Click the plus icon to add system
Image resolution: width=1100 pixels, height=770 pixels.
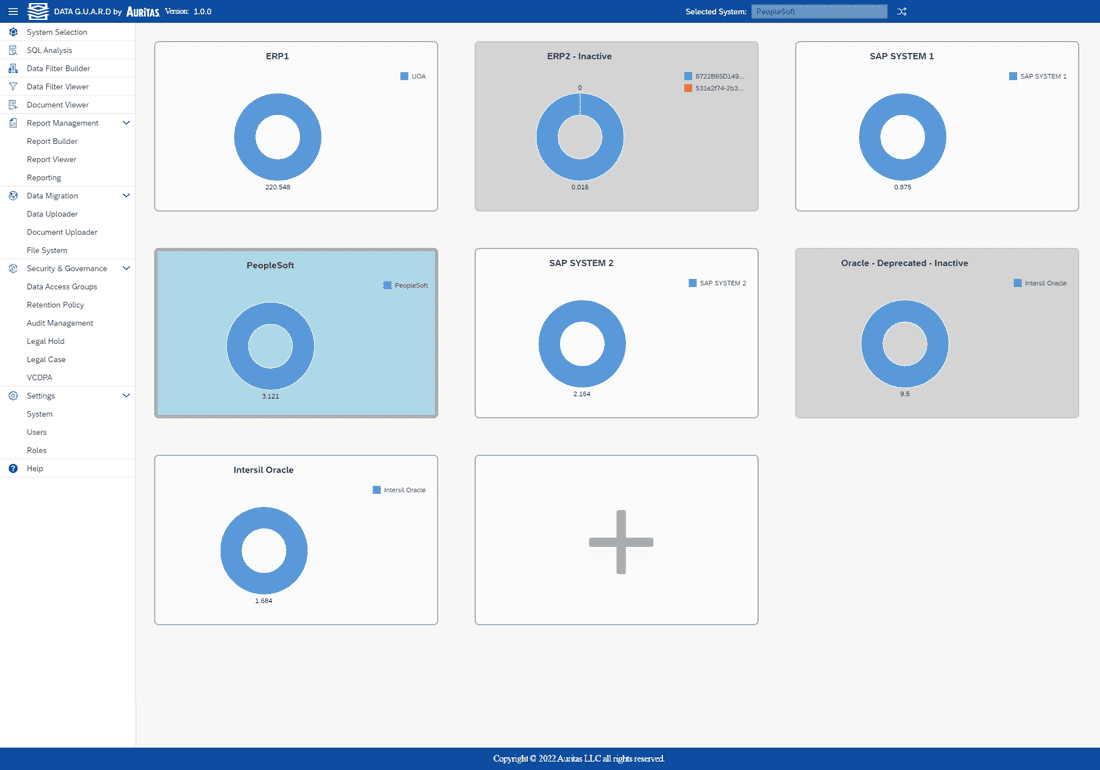pyautogui.click(x=621, y=542)
